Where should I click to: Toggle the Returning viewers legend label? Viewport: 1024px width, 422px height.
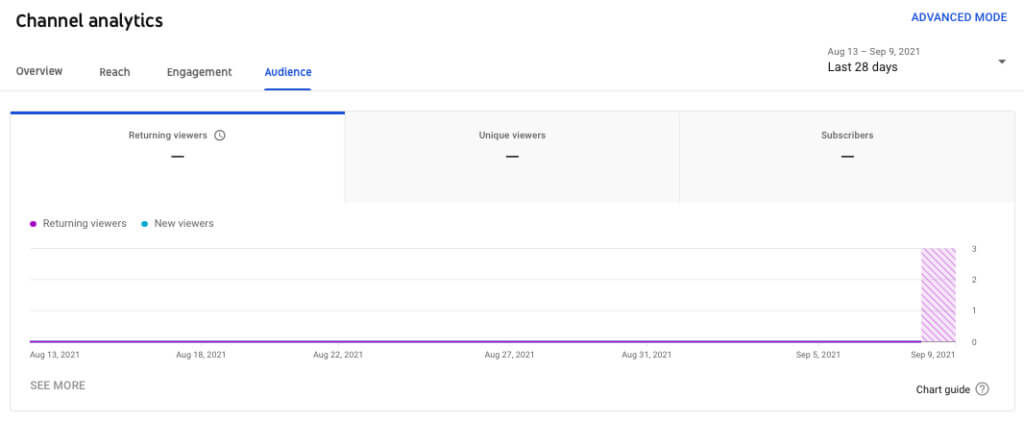coord(84,224)
